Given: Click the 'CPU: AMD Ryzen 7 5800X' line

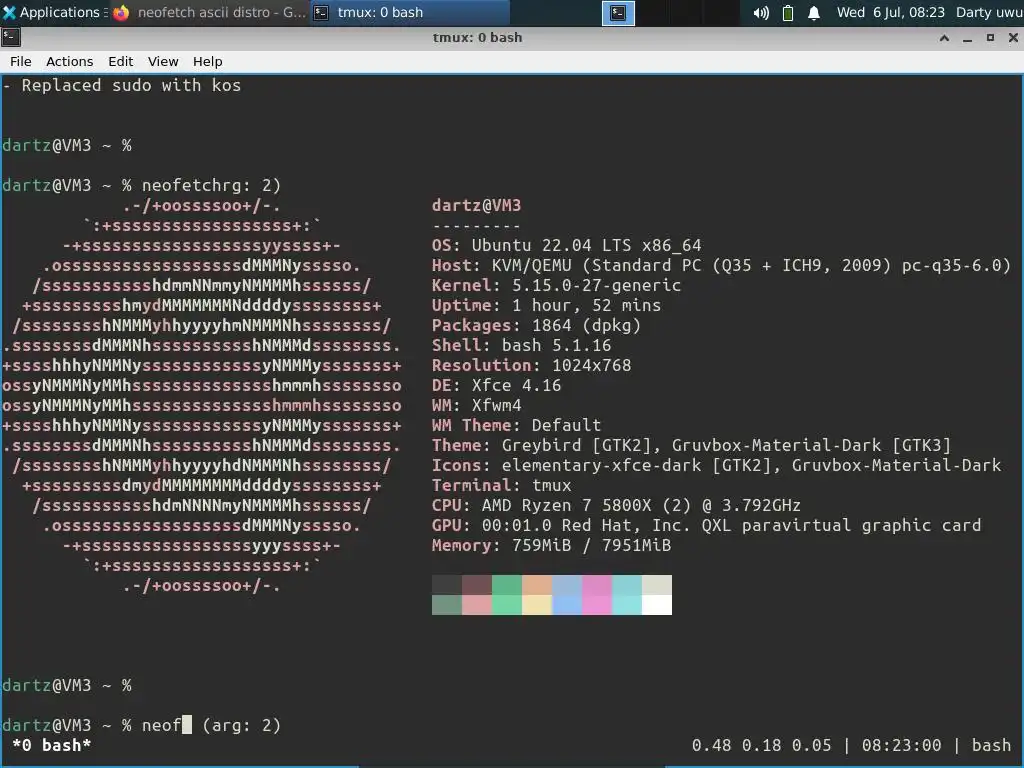Looking at the screenshot, I should (x=616, y=505).
